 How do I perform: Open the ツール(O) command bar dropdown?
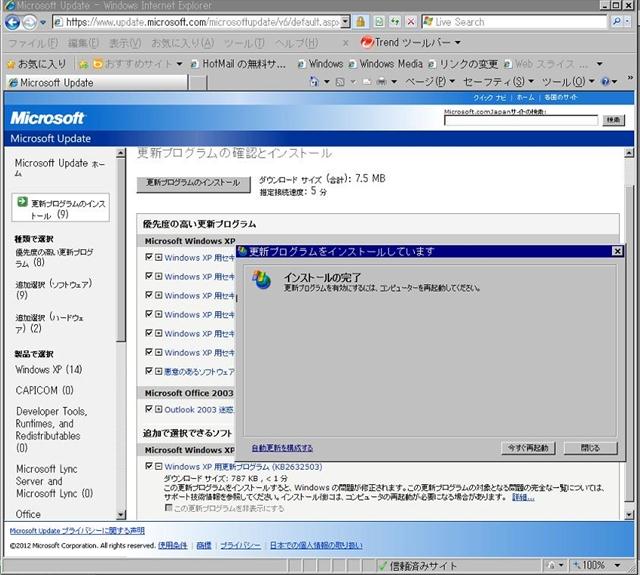[x=568, y=82]
